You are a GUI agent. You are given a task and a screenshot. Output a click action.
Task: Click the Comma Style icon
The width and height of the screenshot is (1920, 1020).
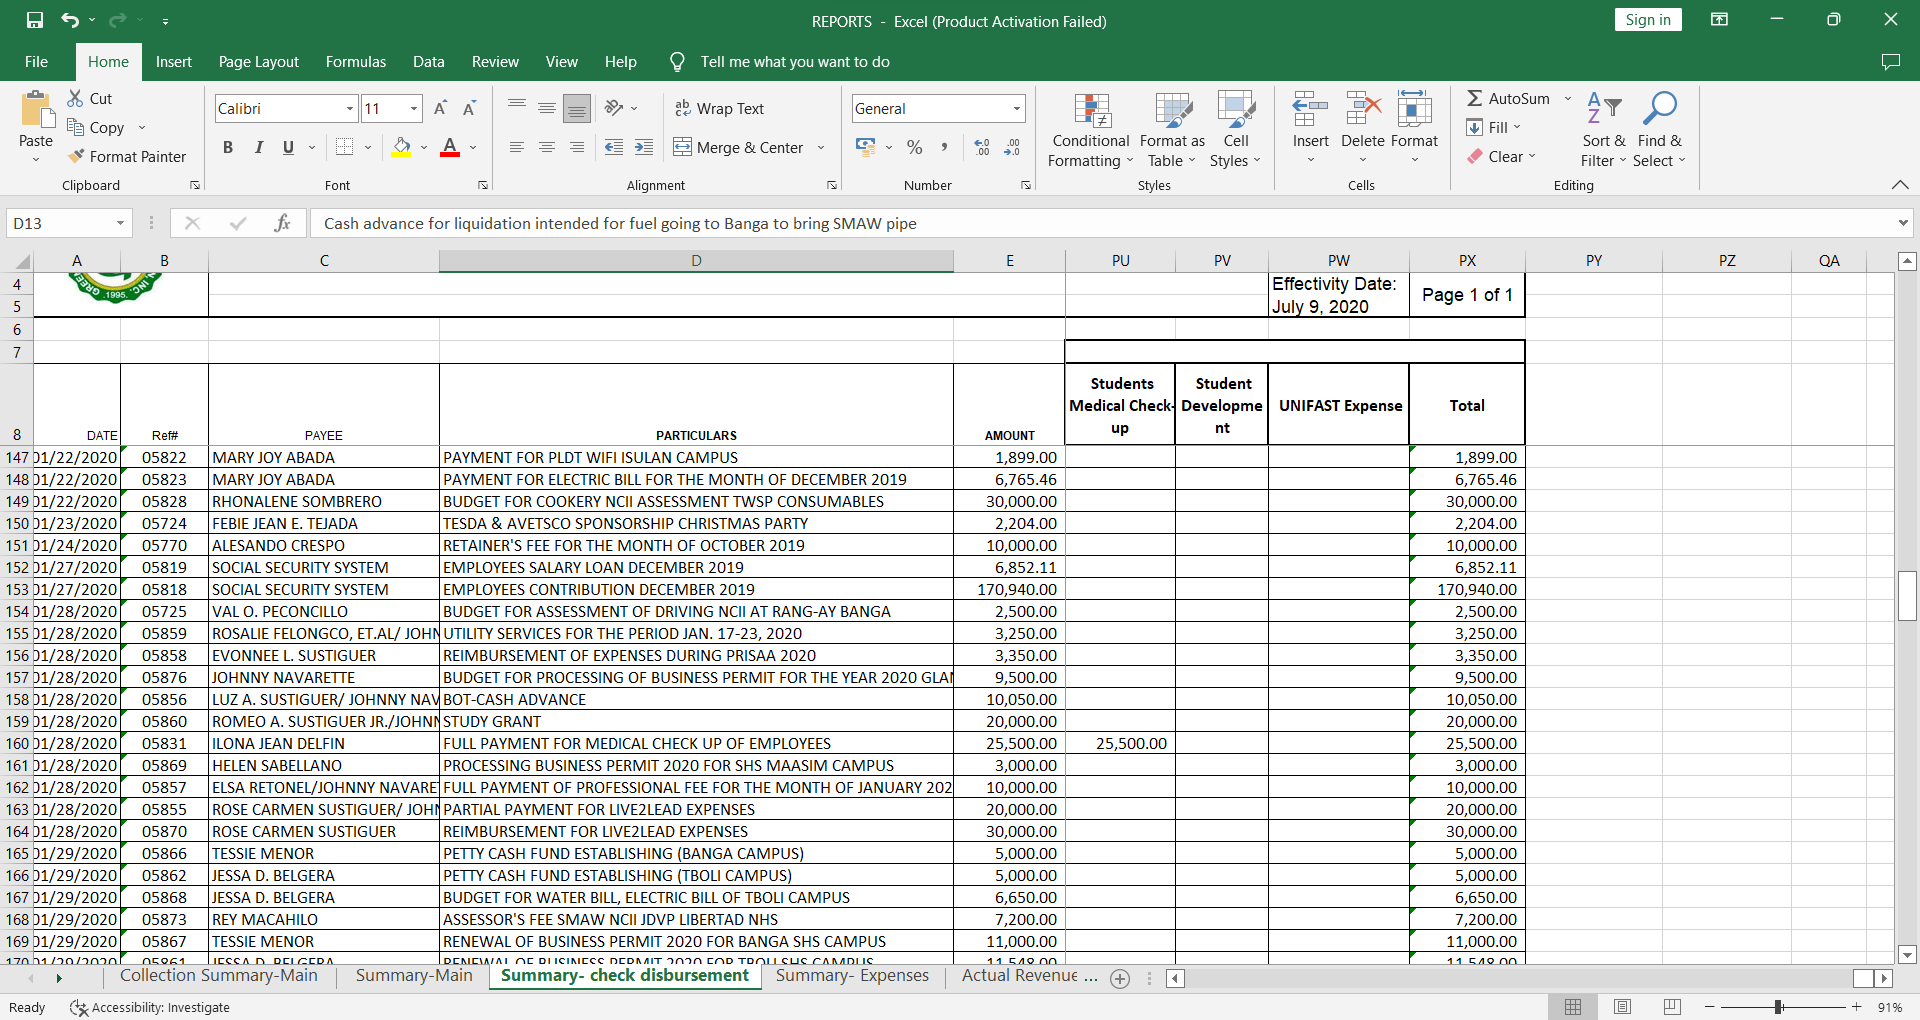click(x=943, y=147)
